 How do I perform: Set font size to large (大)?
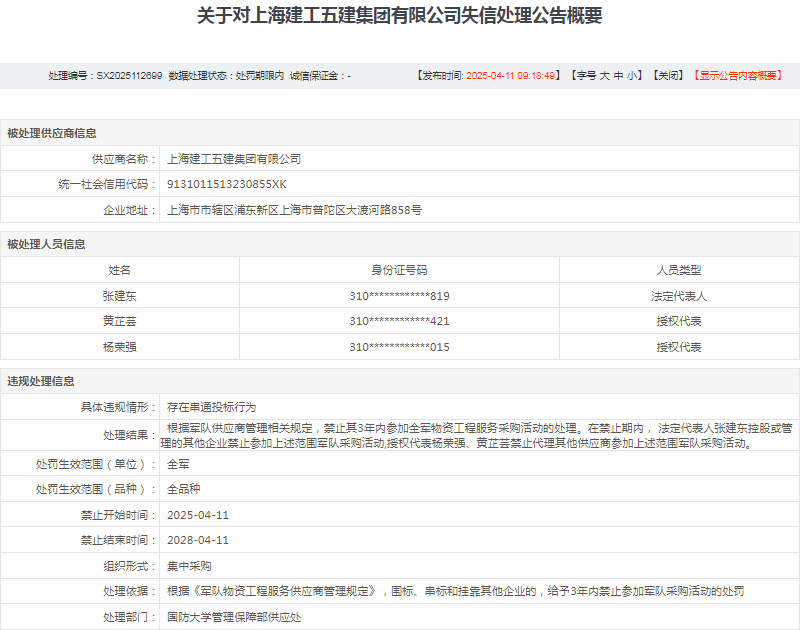tap(604, 76)
